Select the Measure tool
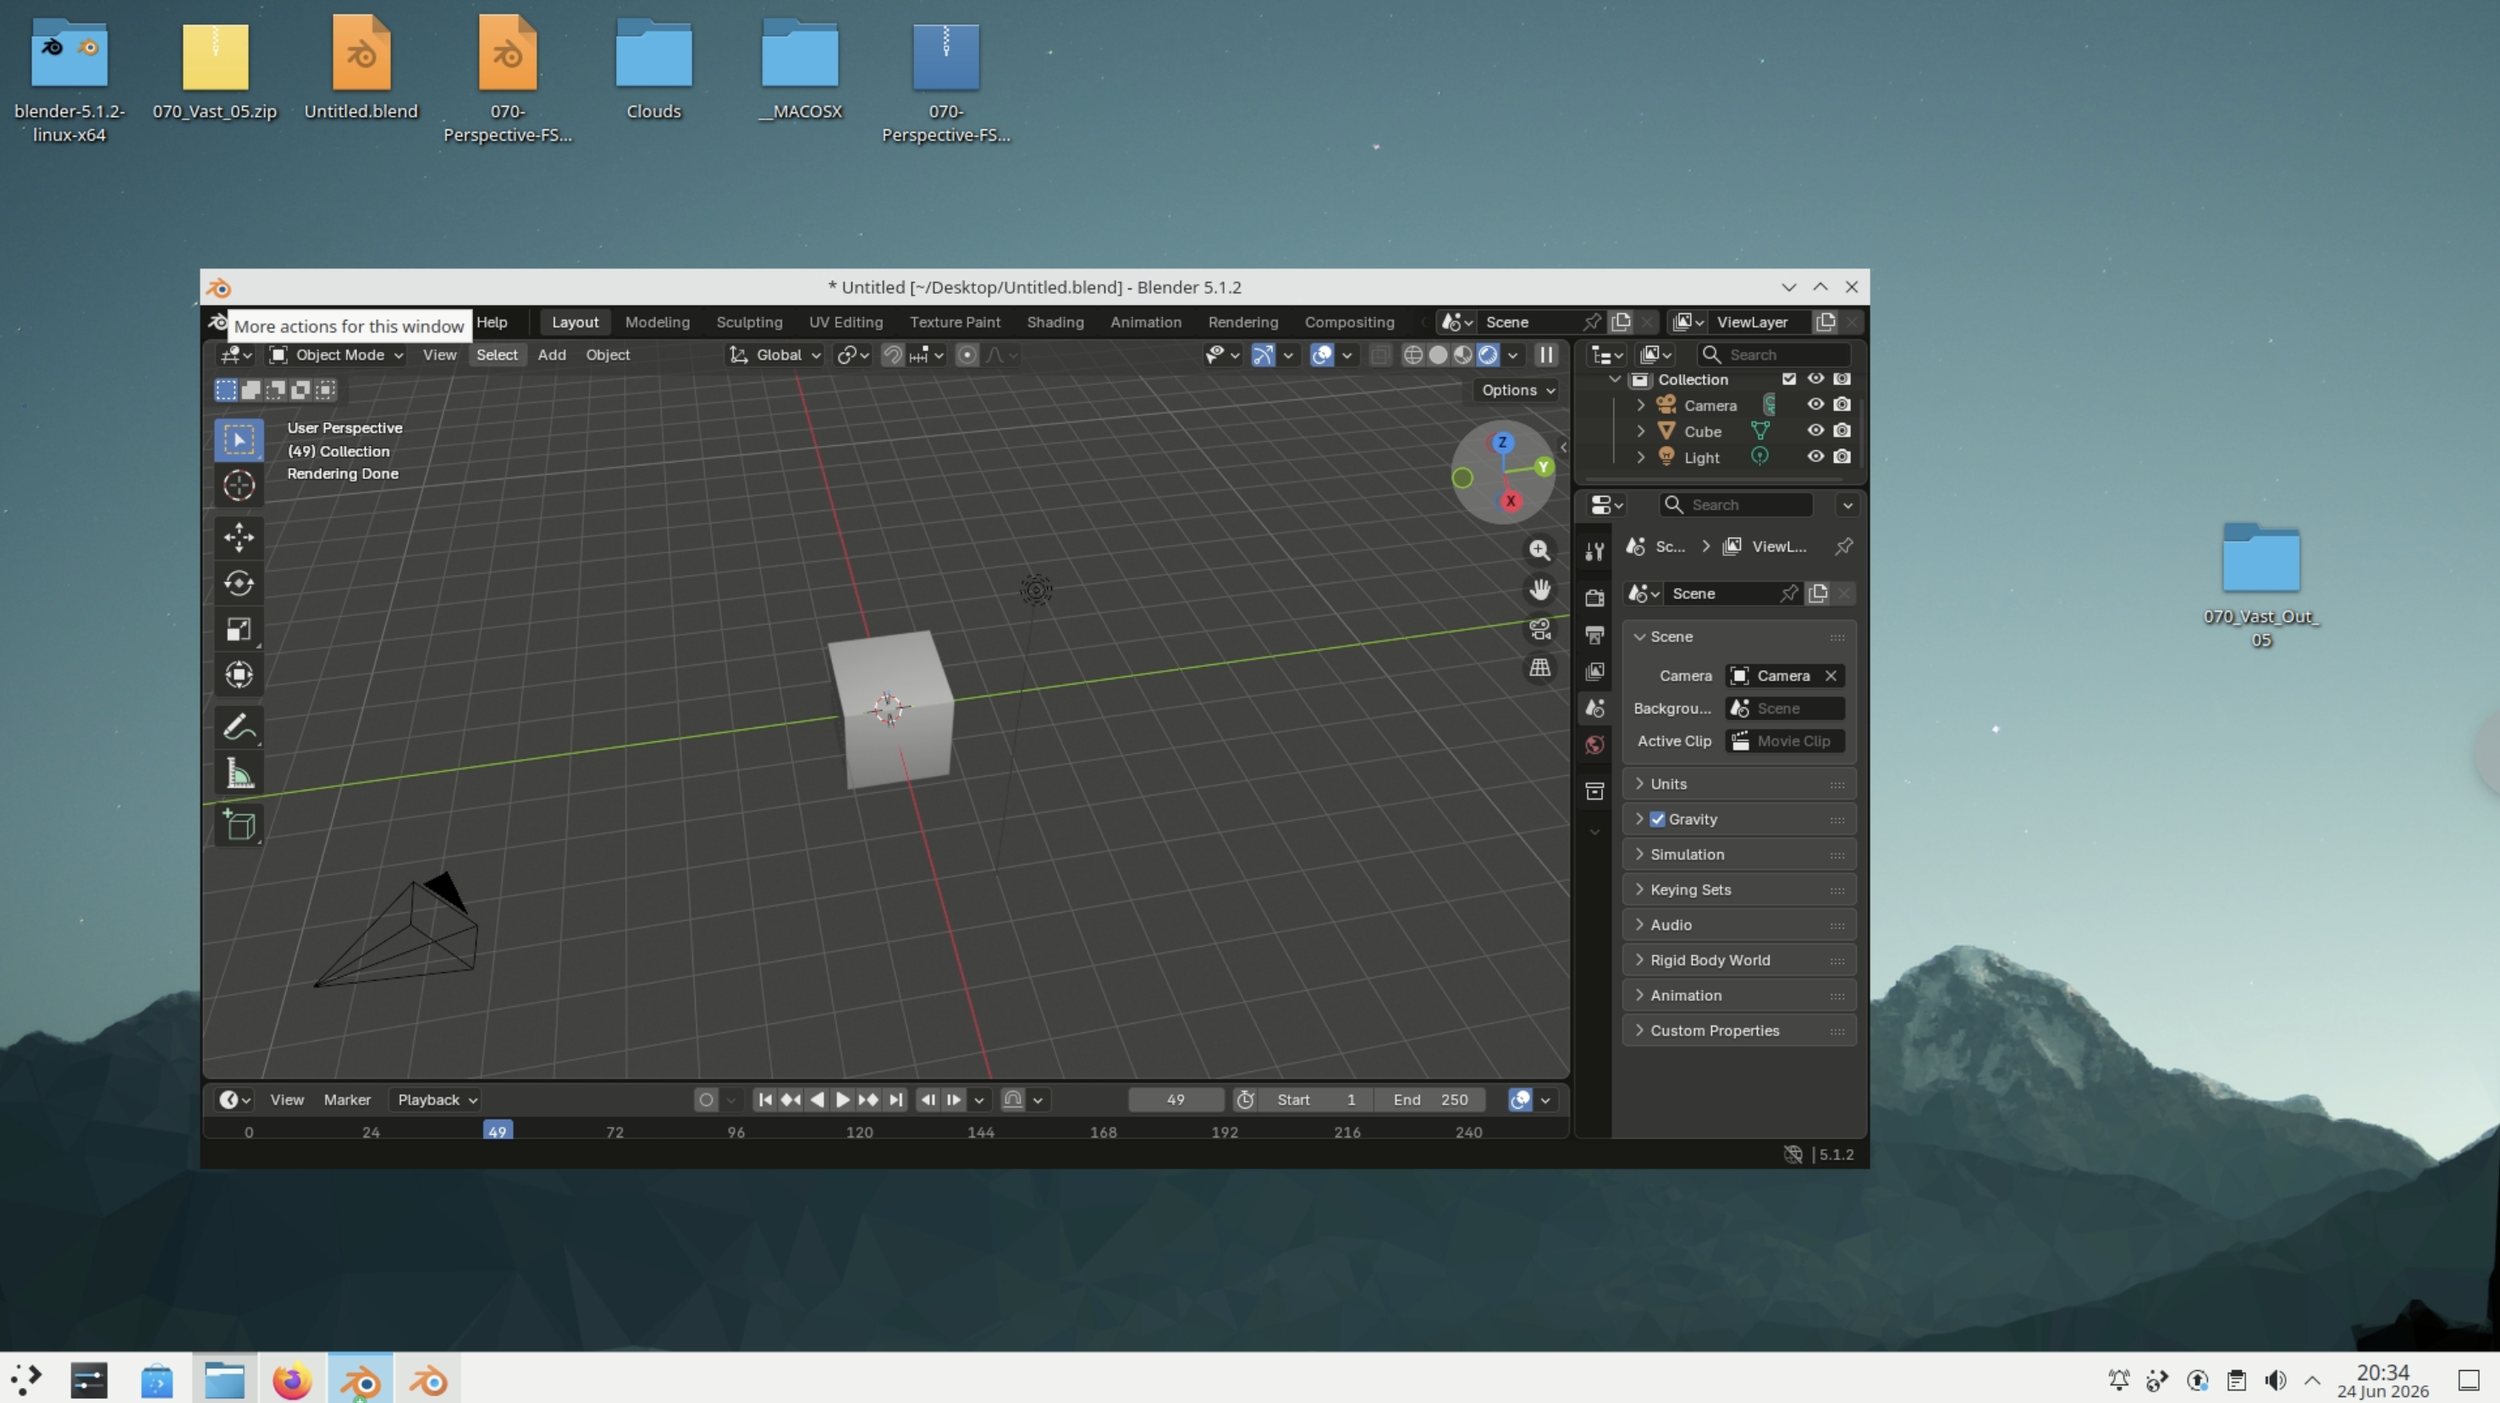The image size is (2500, 1403). tap(238, 773)
